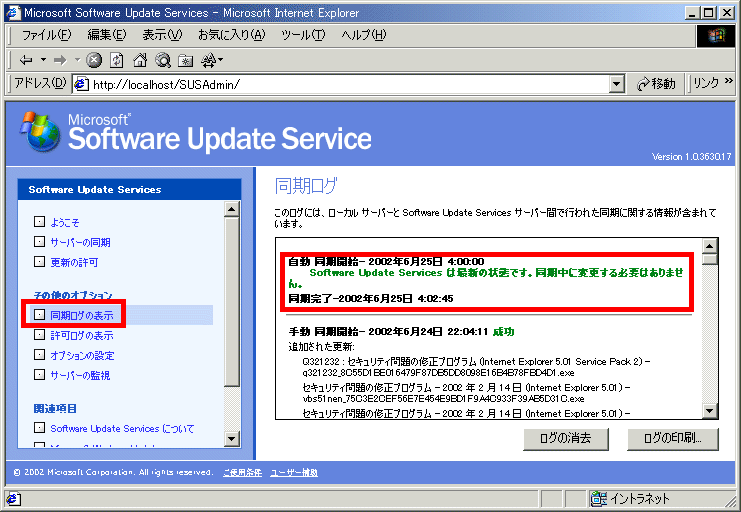
Task: Open the 許可ログの表示 link
Action: tap(82, 335)
